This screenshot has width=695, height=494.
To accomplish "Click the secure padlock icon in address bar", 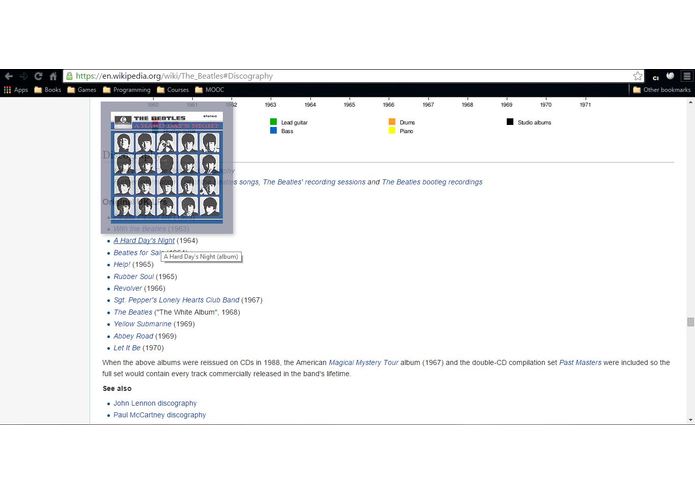I will tap(69, 76).
